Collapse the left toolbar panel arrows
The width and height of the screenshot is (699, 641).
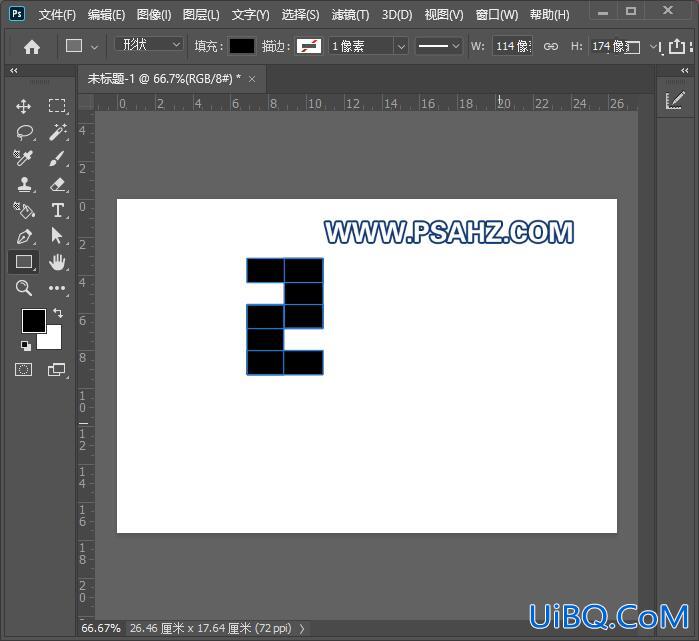pos(14,70)
